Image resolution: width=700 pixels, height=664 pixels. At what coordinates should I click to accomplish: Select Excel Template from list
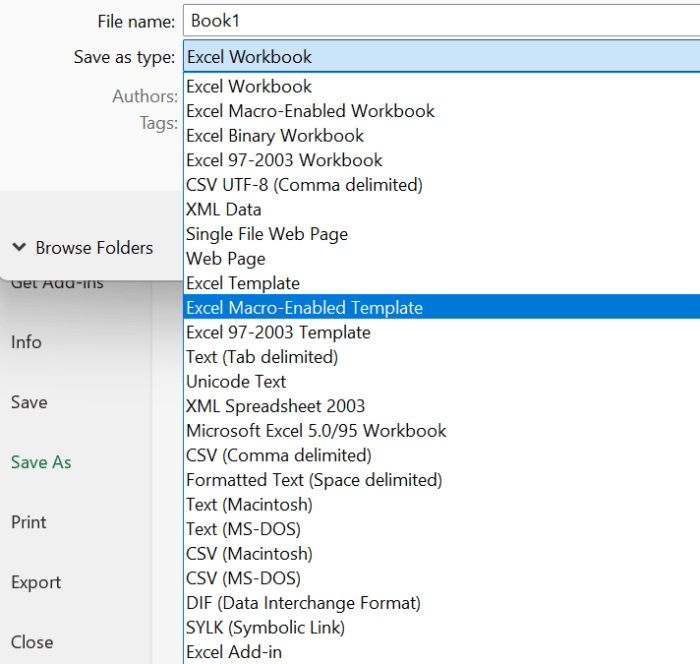(243, 283)
